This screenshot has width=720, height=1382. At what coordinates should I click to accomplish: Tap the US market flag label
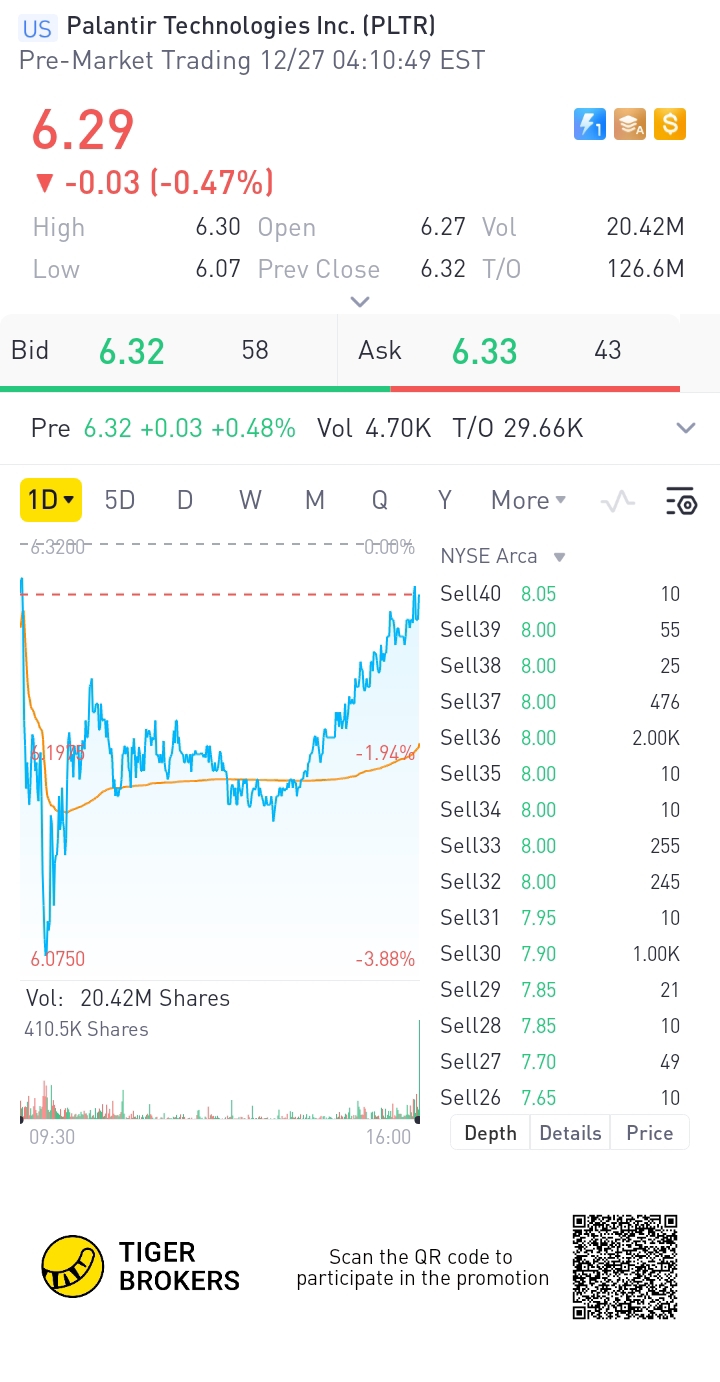tap(37, 28)
